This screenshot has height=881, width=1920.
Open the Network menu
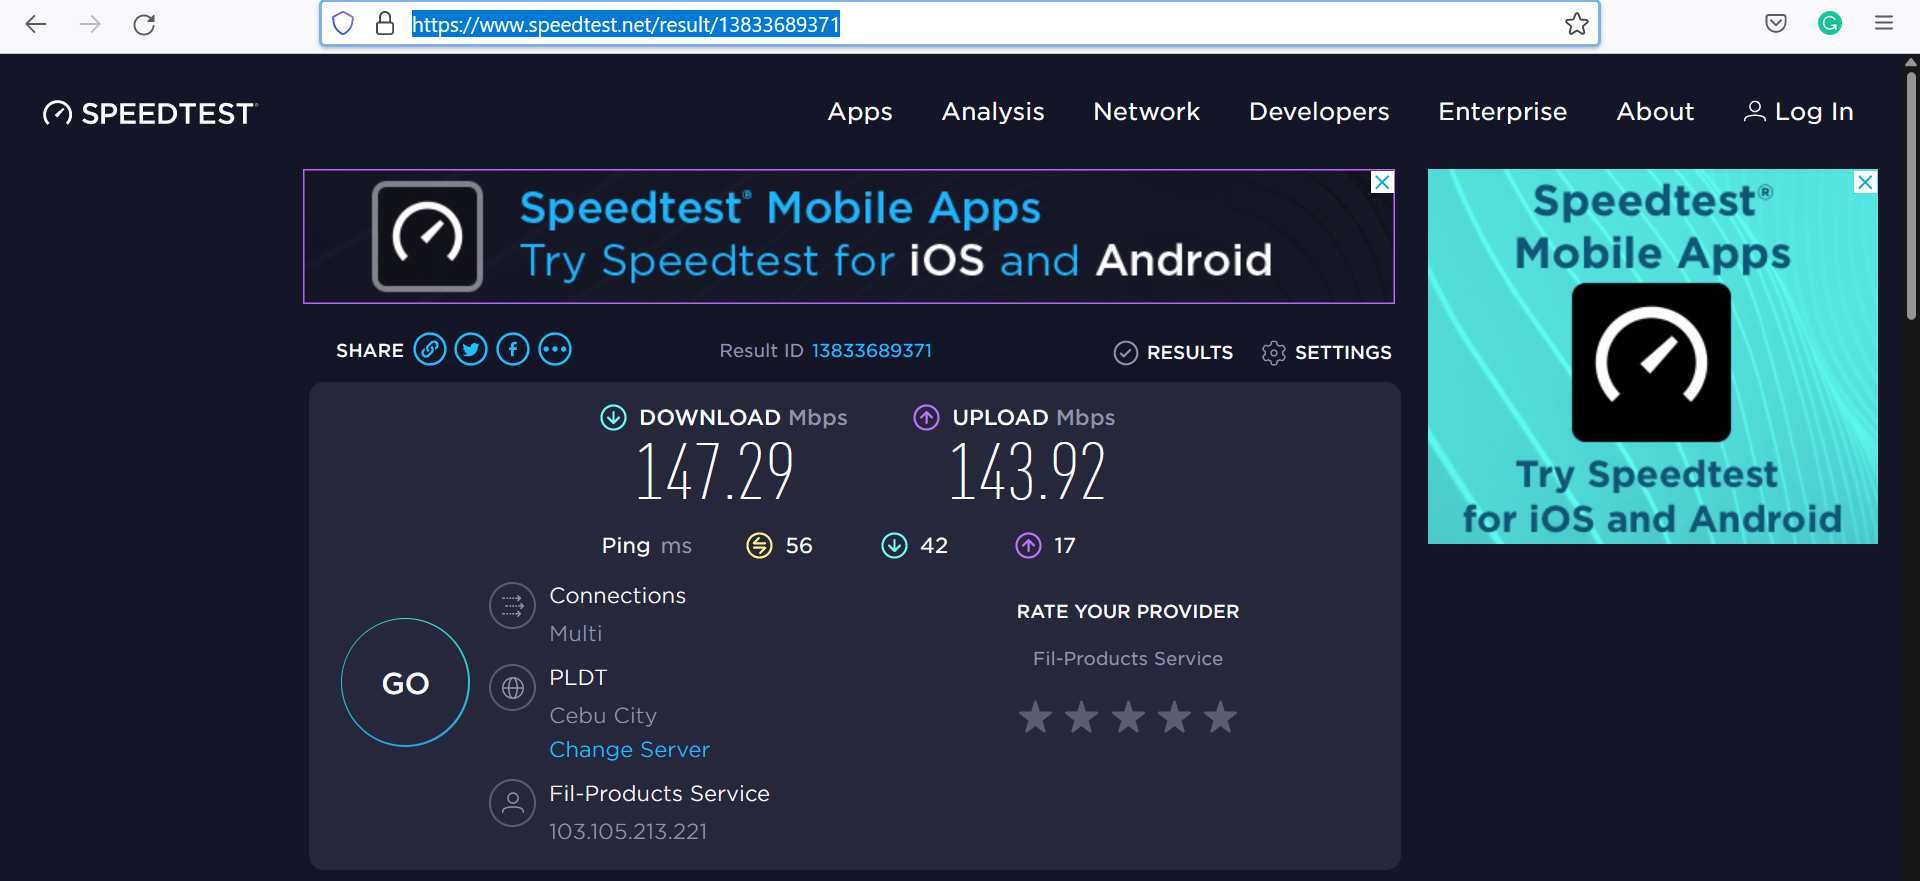pyautogui.click(x=1147, y=112)
